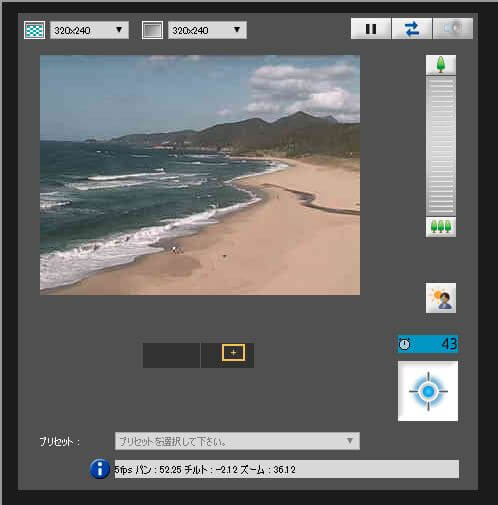Click the gray gradient display size icon
This screenshot has width=498, height=505.
[x=152, y=30]
